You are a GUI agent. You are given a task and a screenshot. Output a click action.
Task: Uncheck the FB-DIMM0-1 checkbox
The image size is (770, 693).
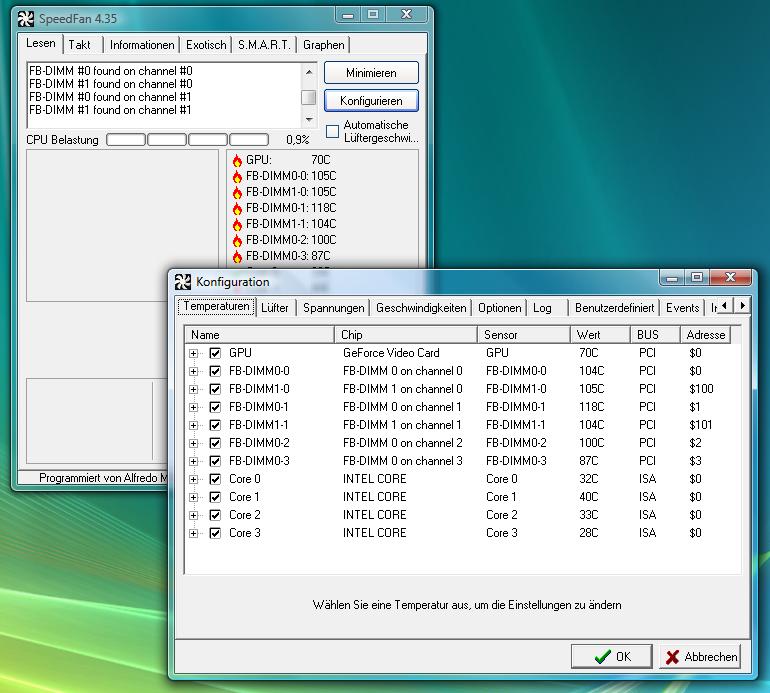(215, 407)
